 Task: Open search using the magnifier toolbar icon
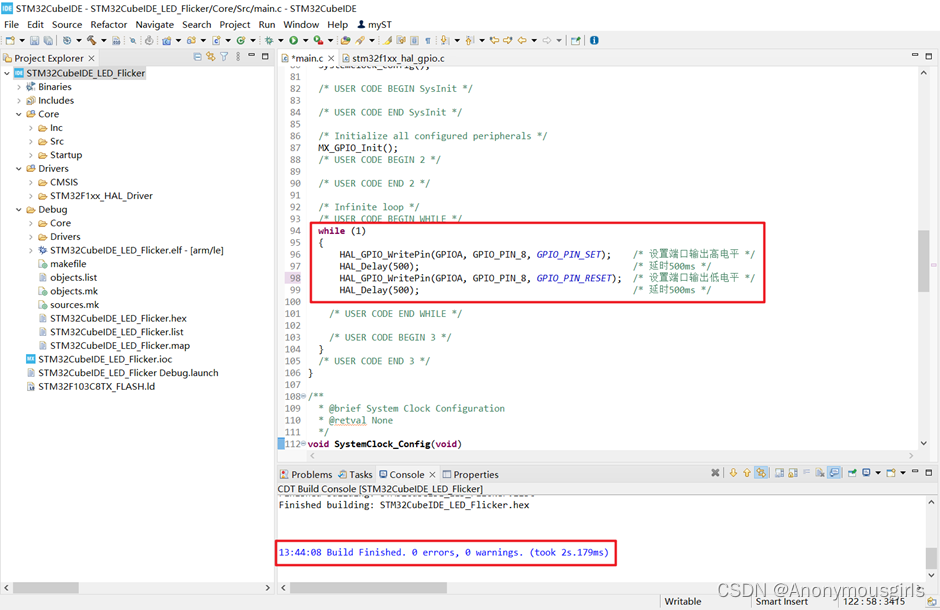134,40
